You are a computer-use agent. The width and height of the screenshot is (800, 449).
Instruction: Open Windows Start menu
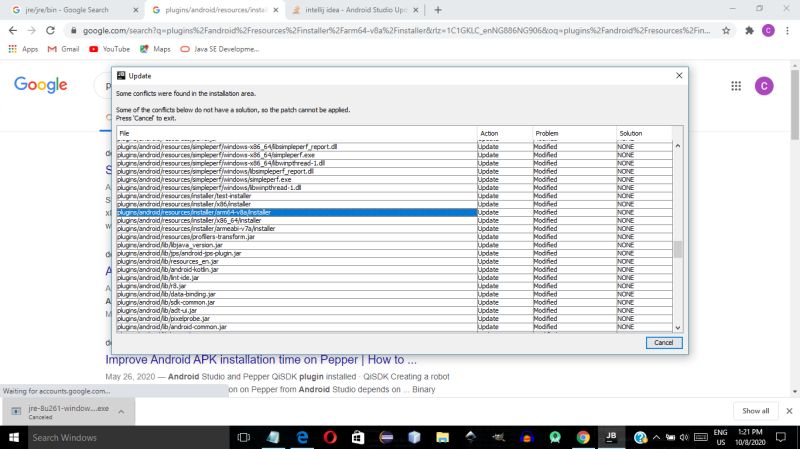coord(14,437)
